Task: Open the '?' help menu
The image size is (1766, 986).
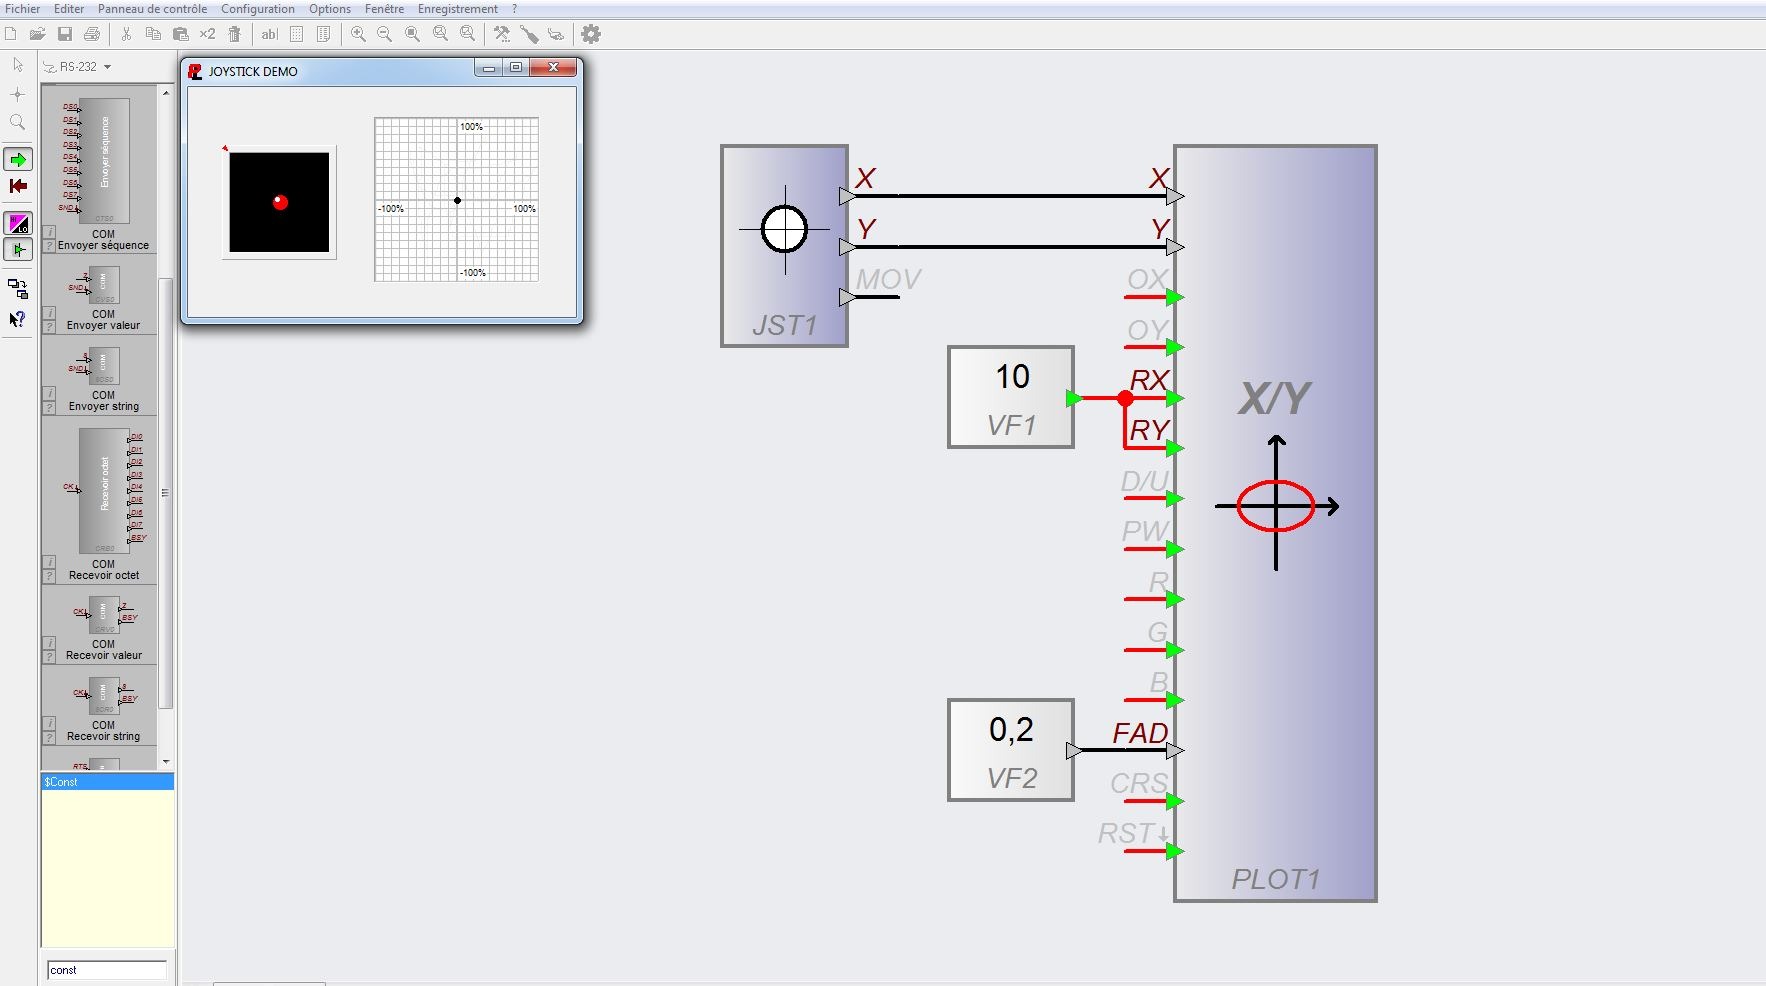Action: tap(514, 9)
